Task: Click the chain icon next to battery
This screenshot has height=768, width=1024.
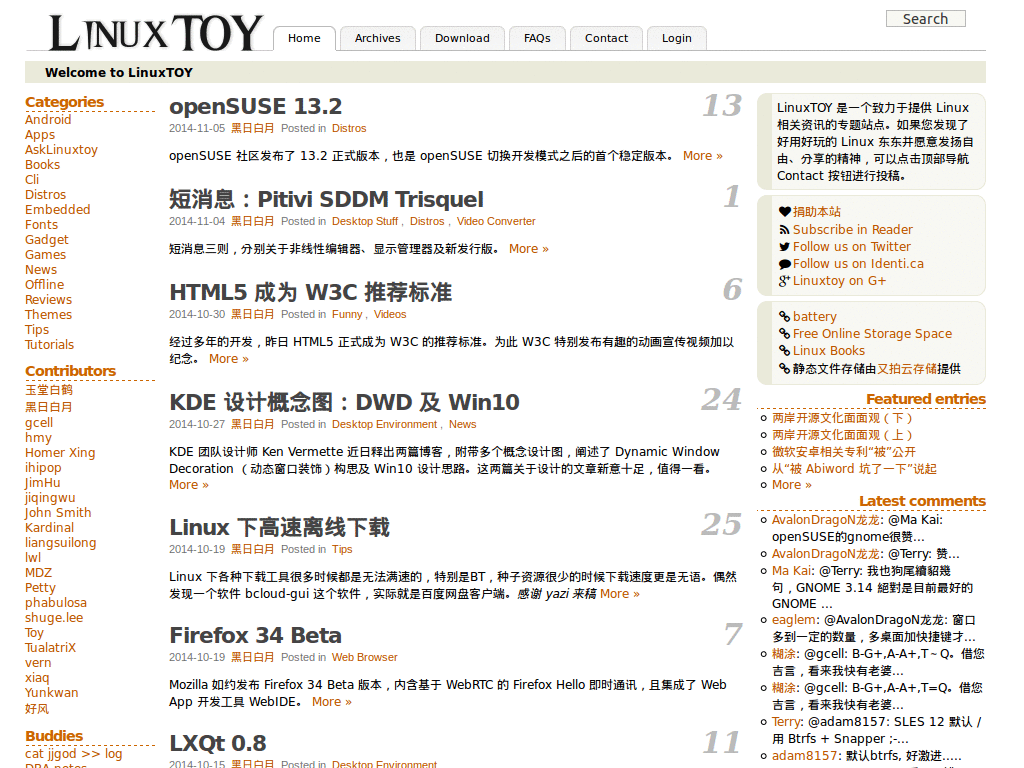Action: [784, 317]
